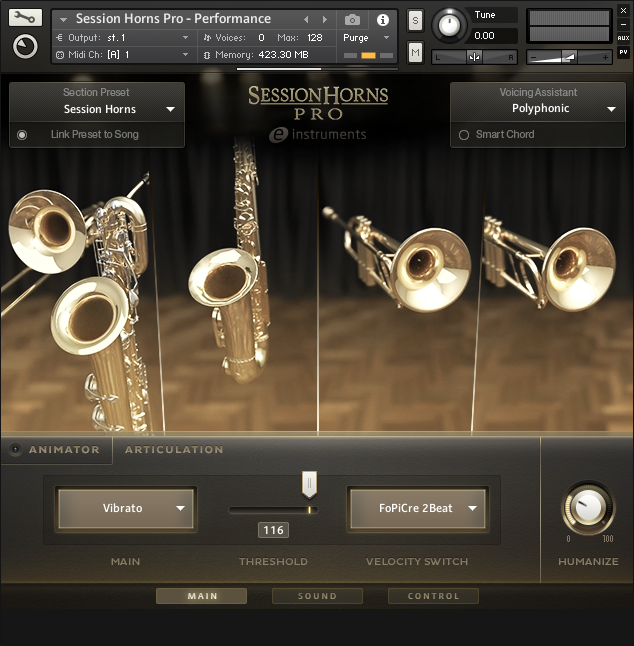Open the Voicing Assistant Polyphonic dropdown
Image resolution: width=634 pixels, height=646 pixels.
pyautogui.click(x=538, y=108)
